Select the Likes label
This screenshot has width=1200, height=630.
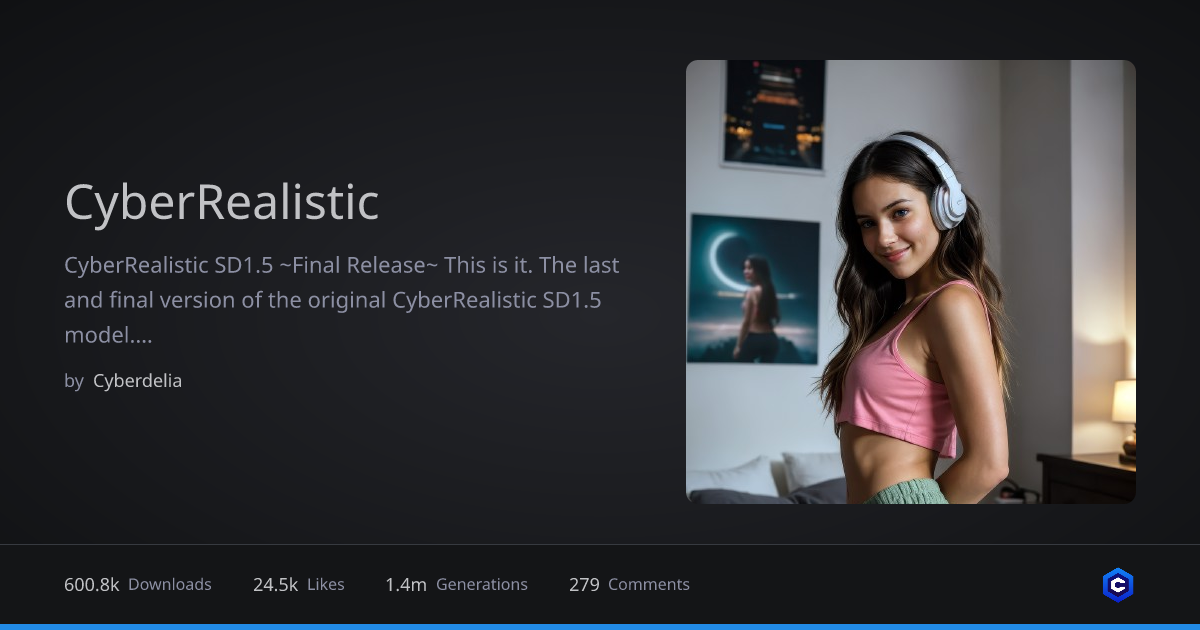coord(326,585)
